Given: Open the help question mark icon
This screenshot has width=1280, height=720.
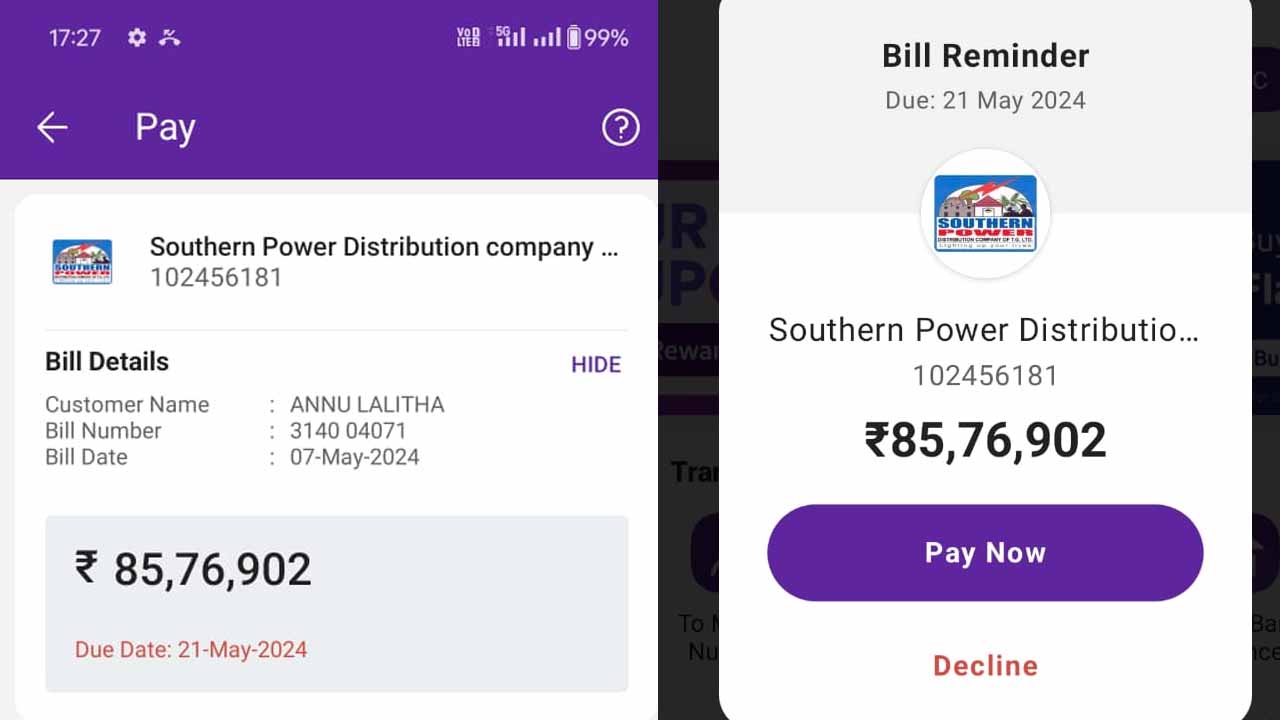Looking at the screenshot, I should point(620,128).
